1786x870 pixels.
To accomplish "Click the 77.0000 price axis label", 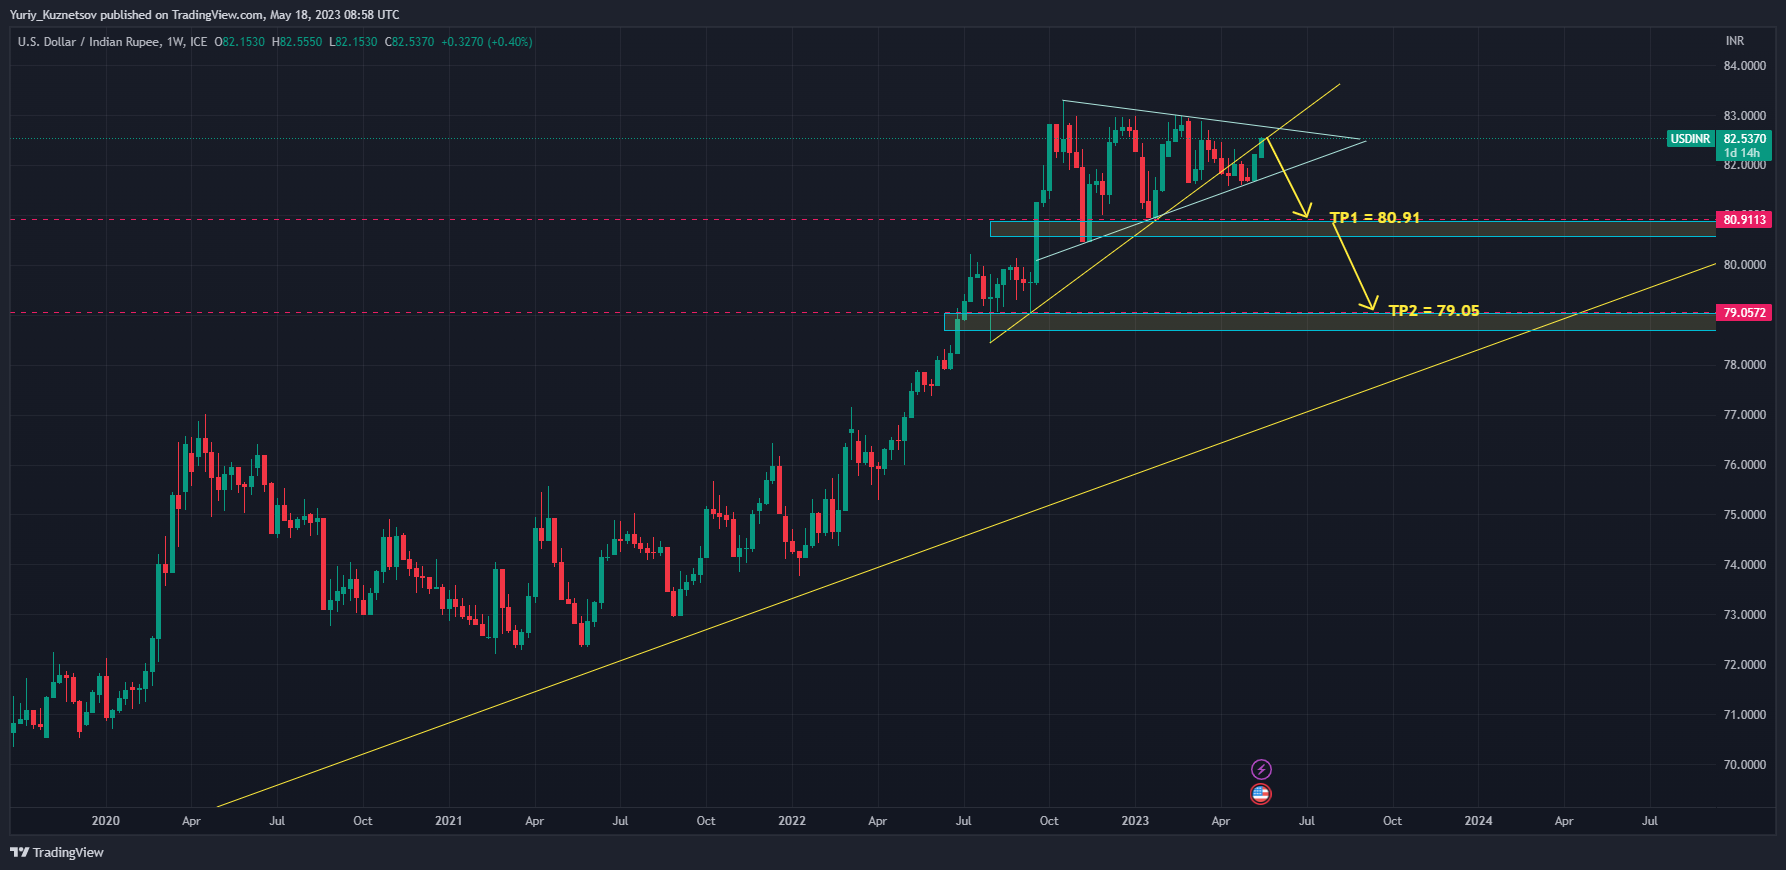I will (x=1744, y=415).
